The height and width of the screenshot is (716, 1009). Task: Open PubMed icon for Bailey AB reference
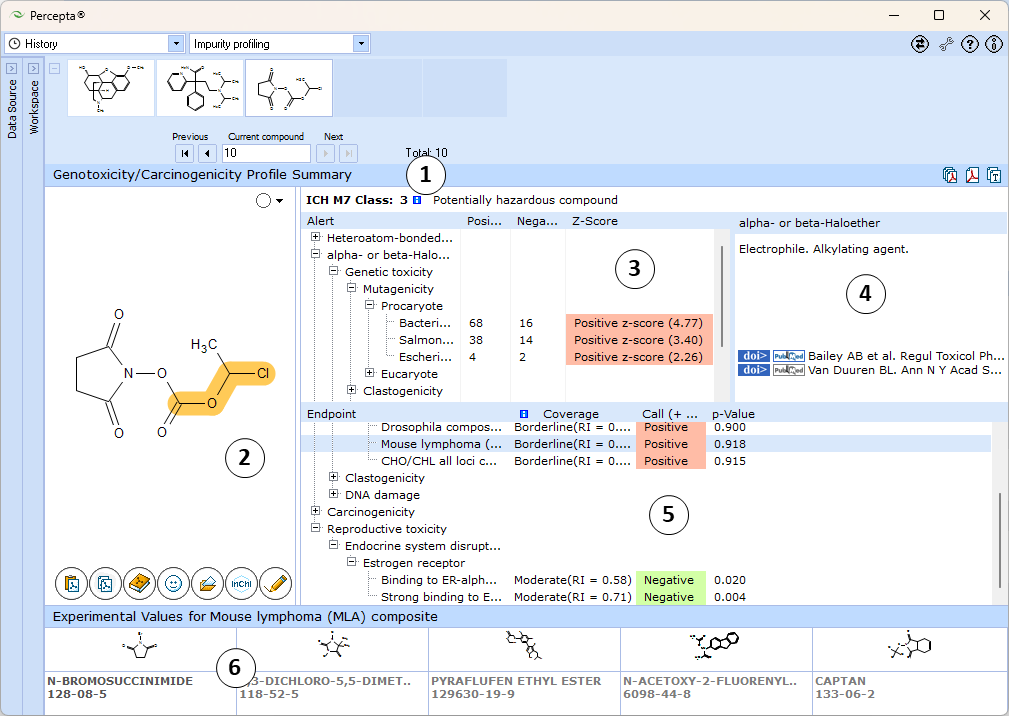pos(788,356)
